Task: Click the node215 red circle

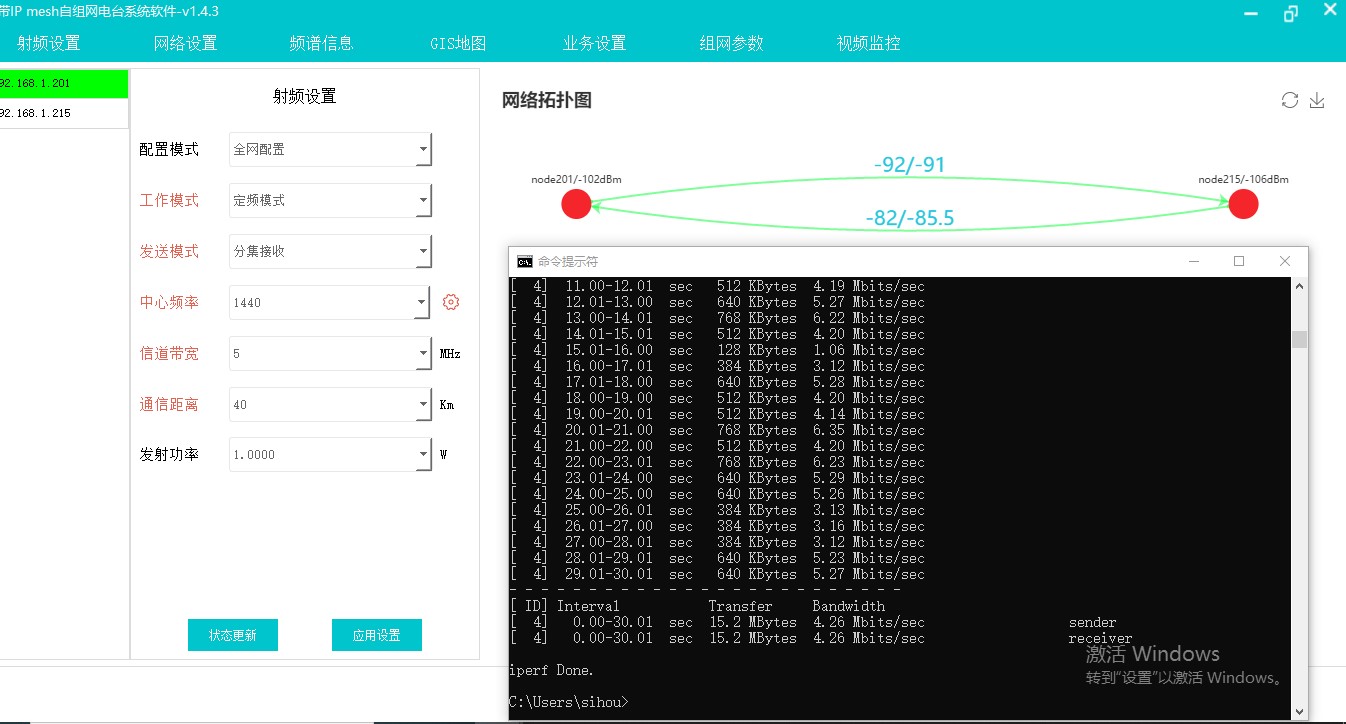Action: coord(1243,204)
